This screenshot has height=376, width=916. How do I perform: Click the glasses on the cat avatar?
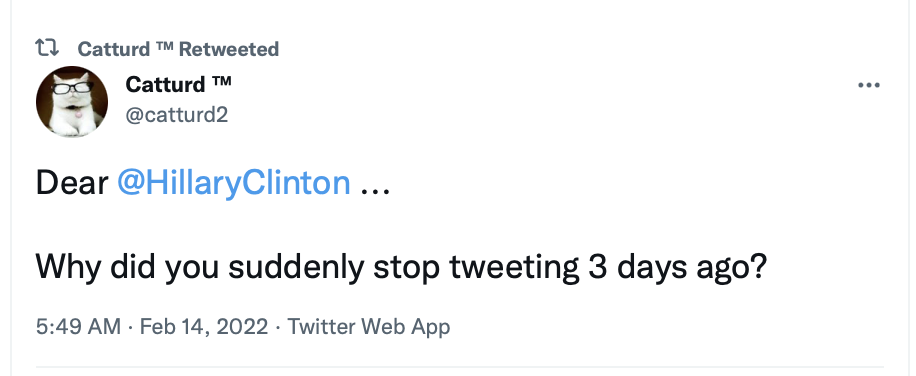tap(72, 88)
